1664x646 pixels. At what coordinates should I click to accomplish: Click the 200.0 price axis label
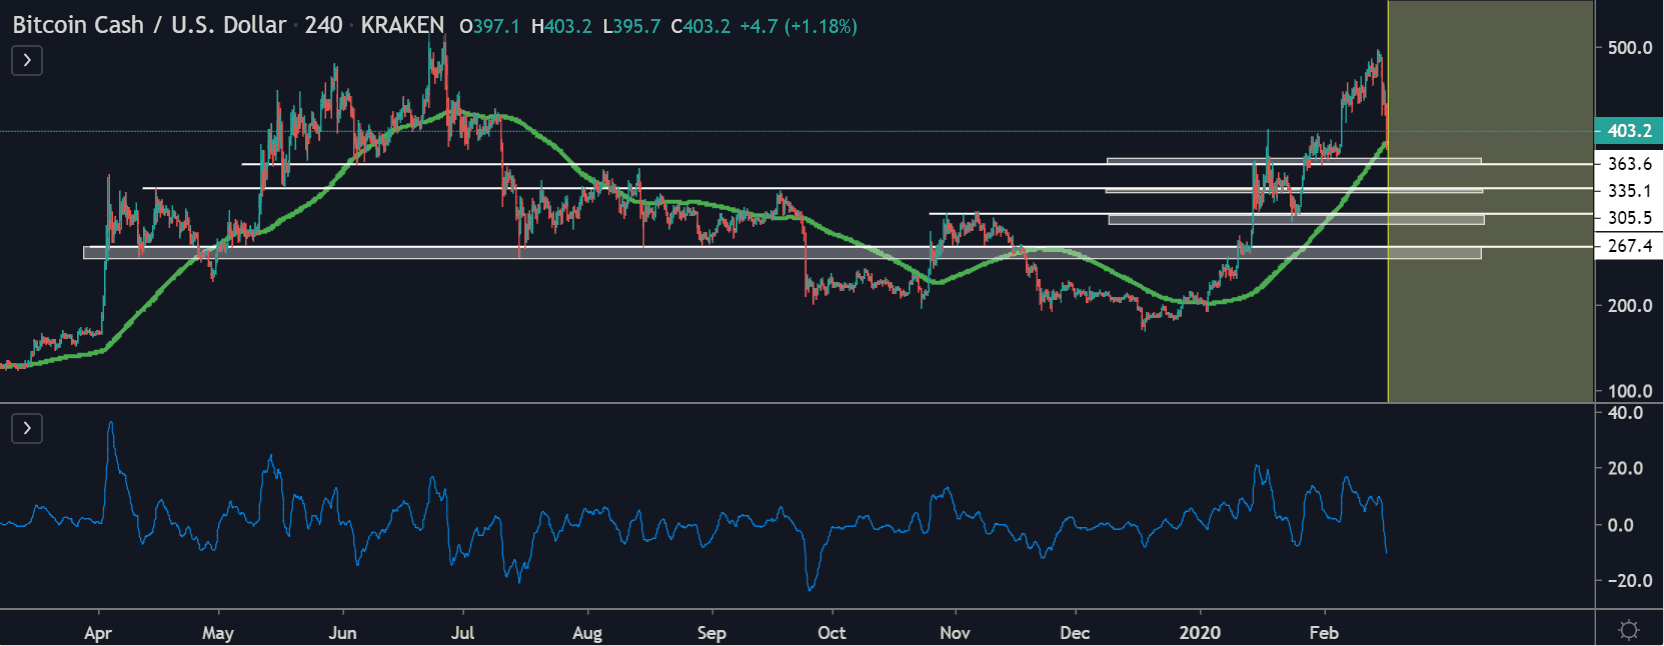[x=1630, y=305]
